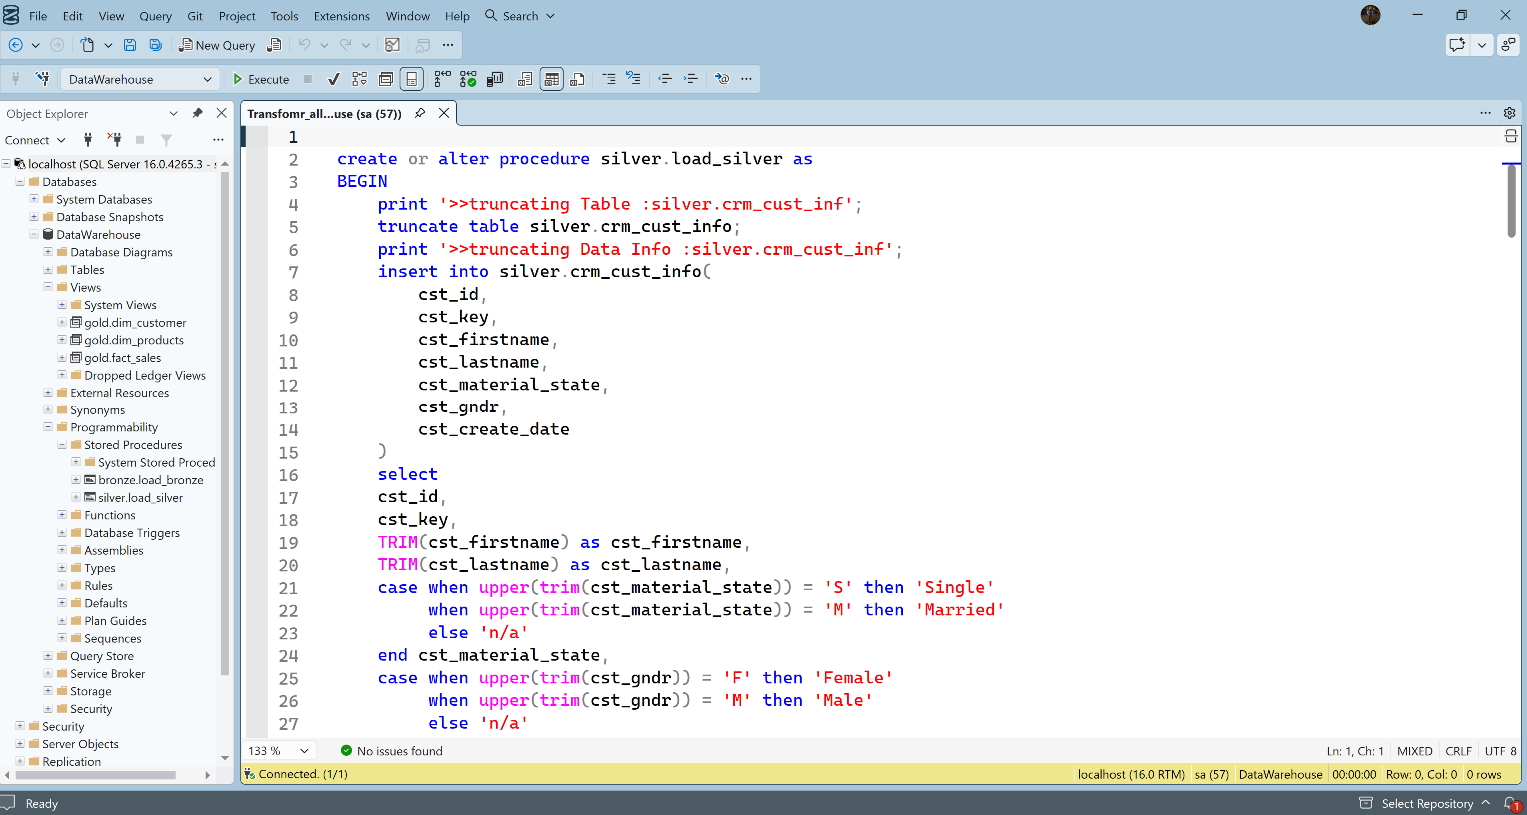
Task: Select Results to File option icon
Action: click(x=577, y=79)
